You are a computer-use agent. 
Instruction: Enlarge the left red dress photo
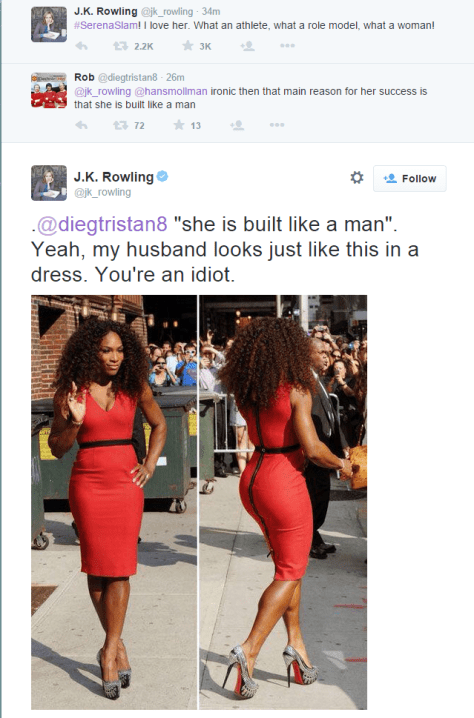coord(114,502)
